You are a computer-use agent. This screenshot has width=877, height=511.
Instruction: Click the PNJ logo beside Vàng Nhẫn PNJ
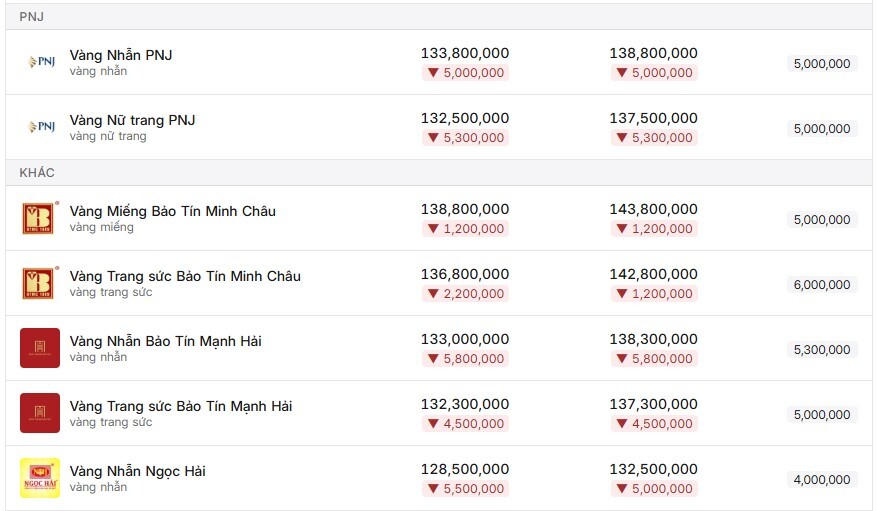point(42,61)
